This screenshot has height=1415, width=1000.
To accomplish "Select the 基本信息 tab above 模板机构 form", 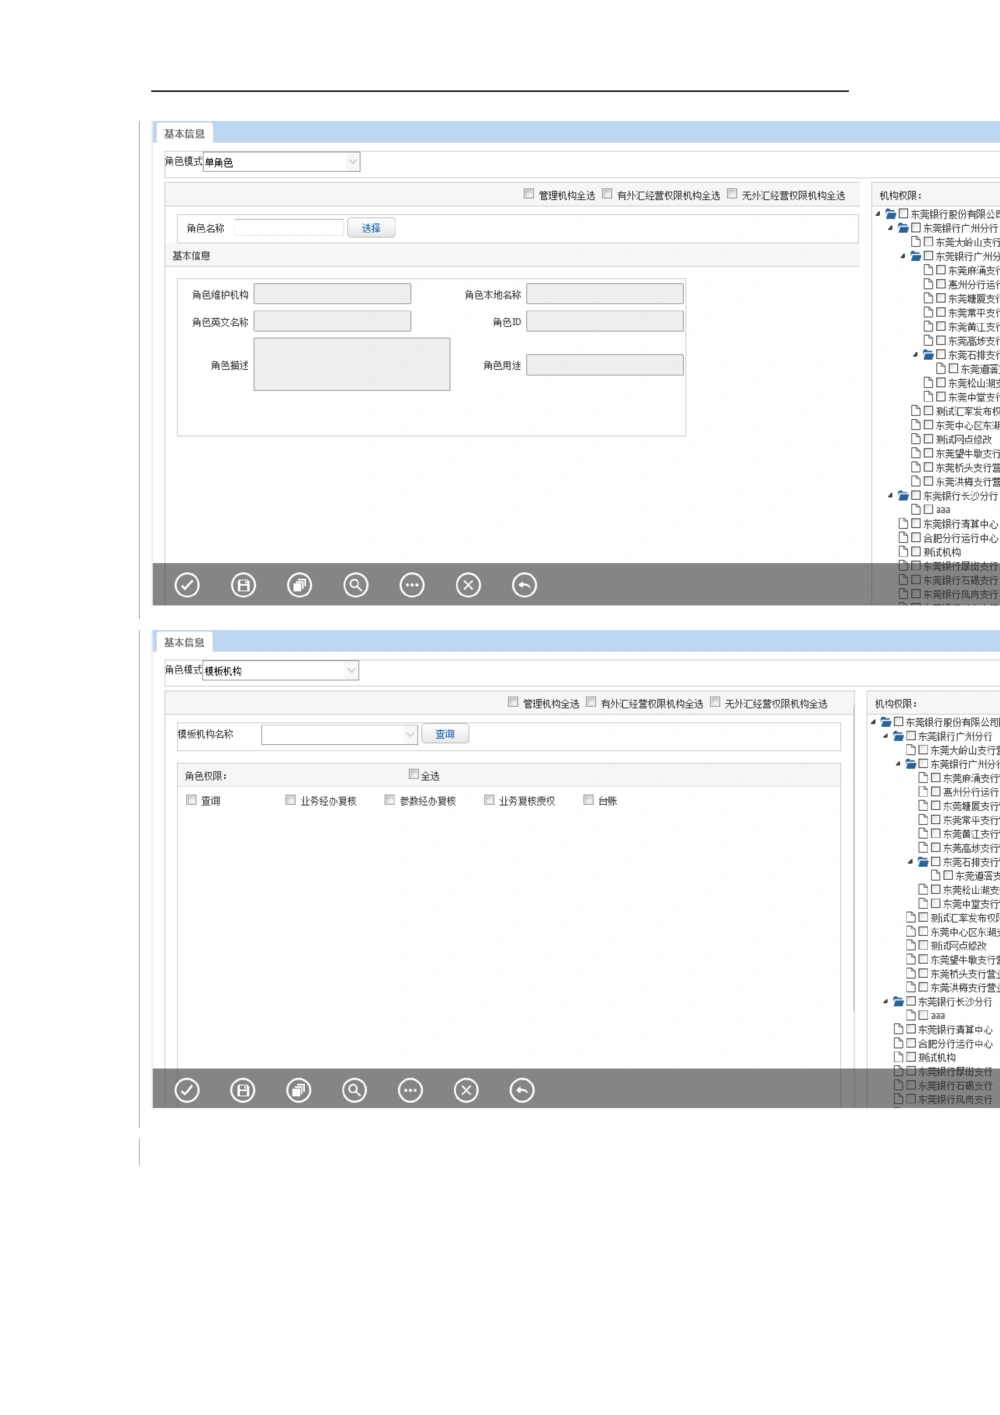I will click(x=184, y=643).
